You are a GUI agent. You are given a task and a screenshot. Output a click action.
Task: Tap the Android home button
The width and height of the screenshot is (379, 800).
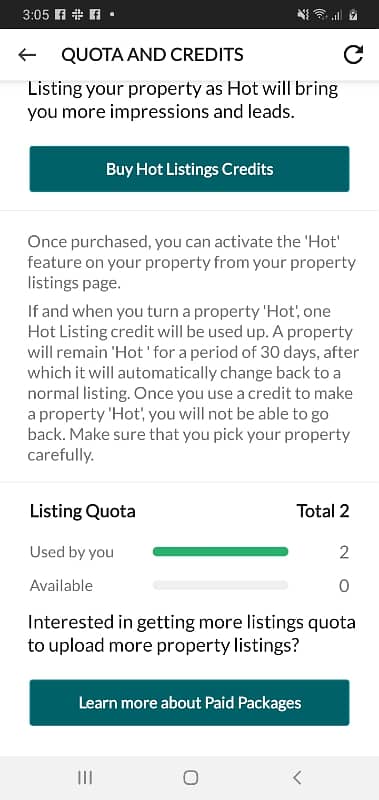click(190, 778)
